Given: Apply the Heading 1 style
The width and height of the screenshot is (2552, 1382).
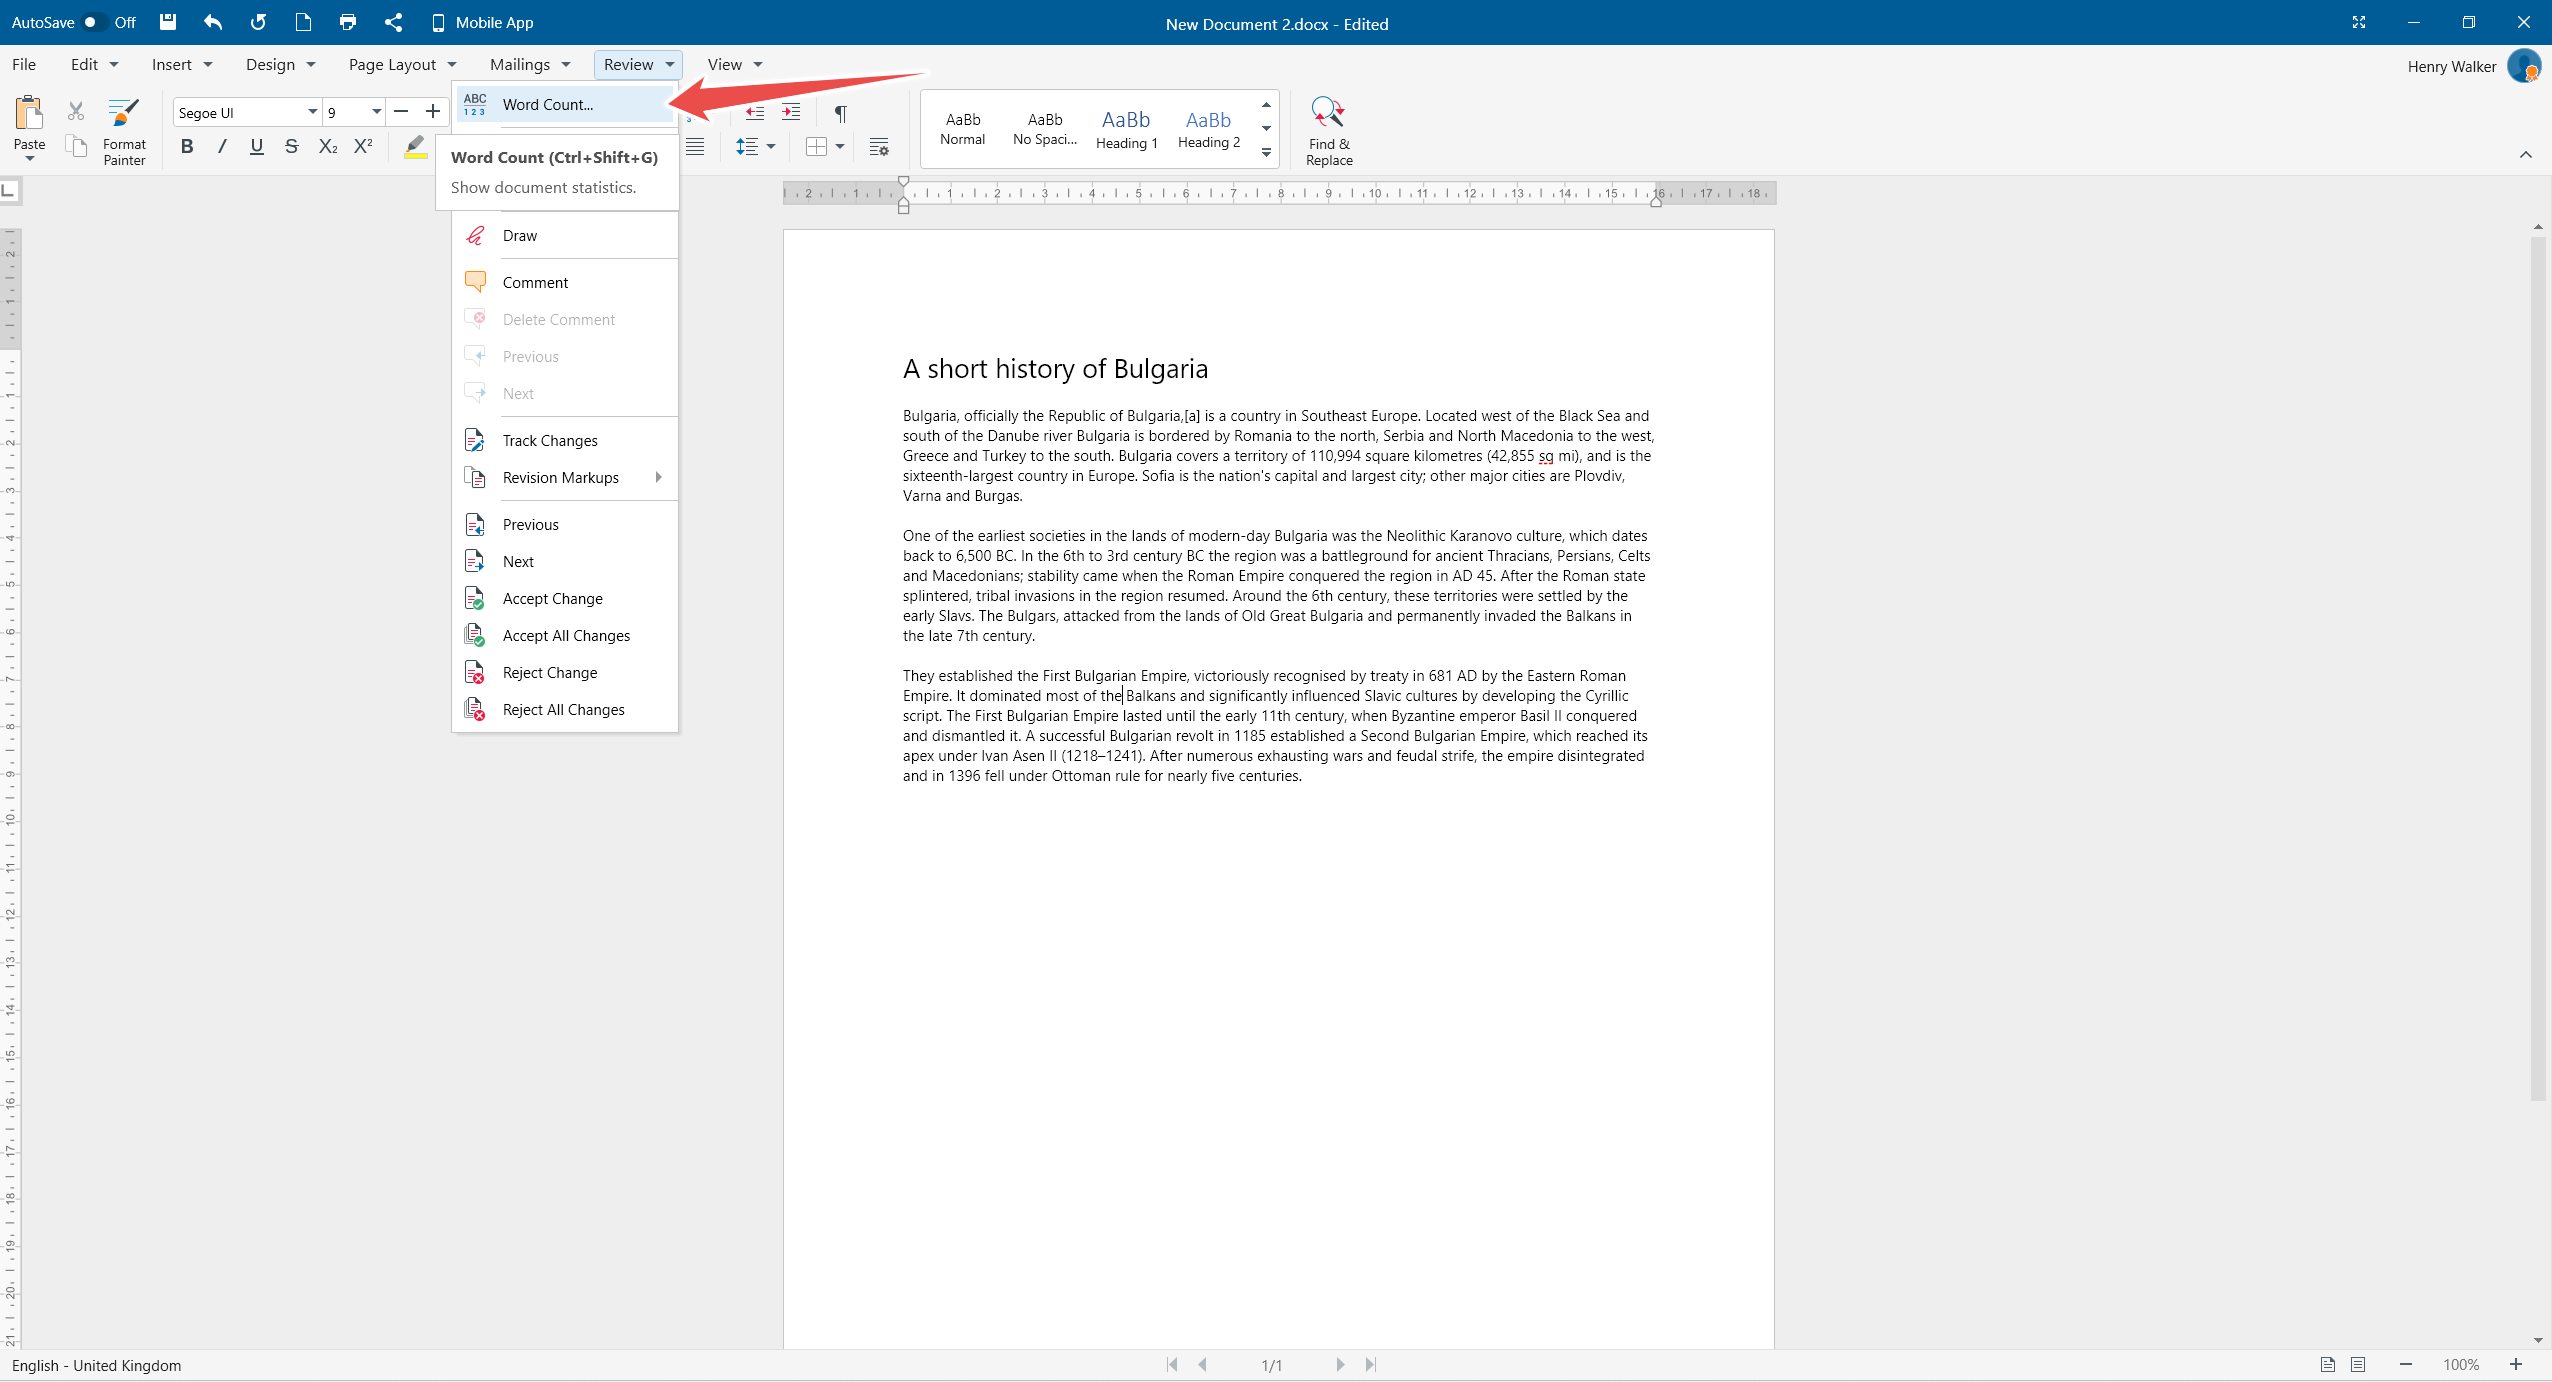Looking at the screenshot, I should point(1126,129).
